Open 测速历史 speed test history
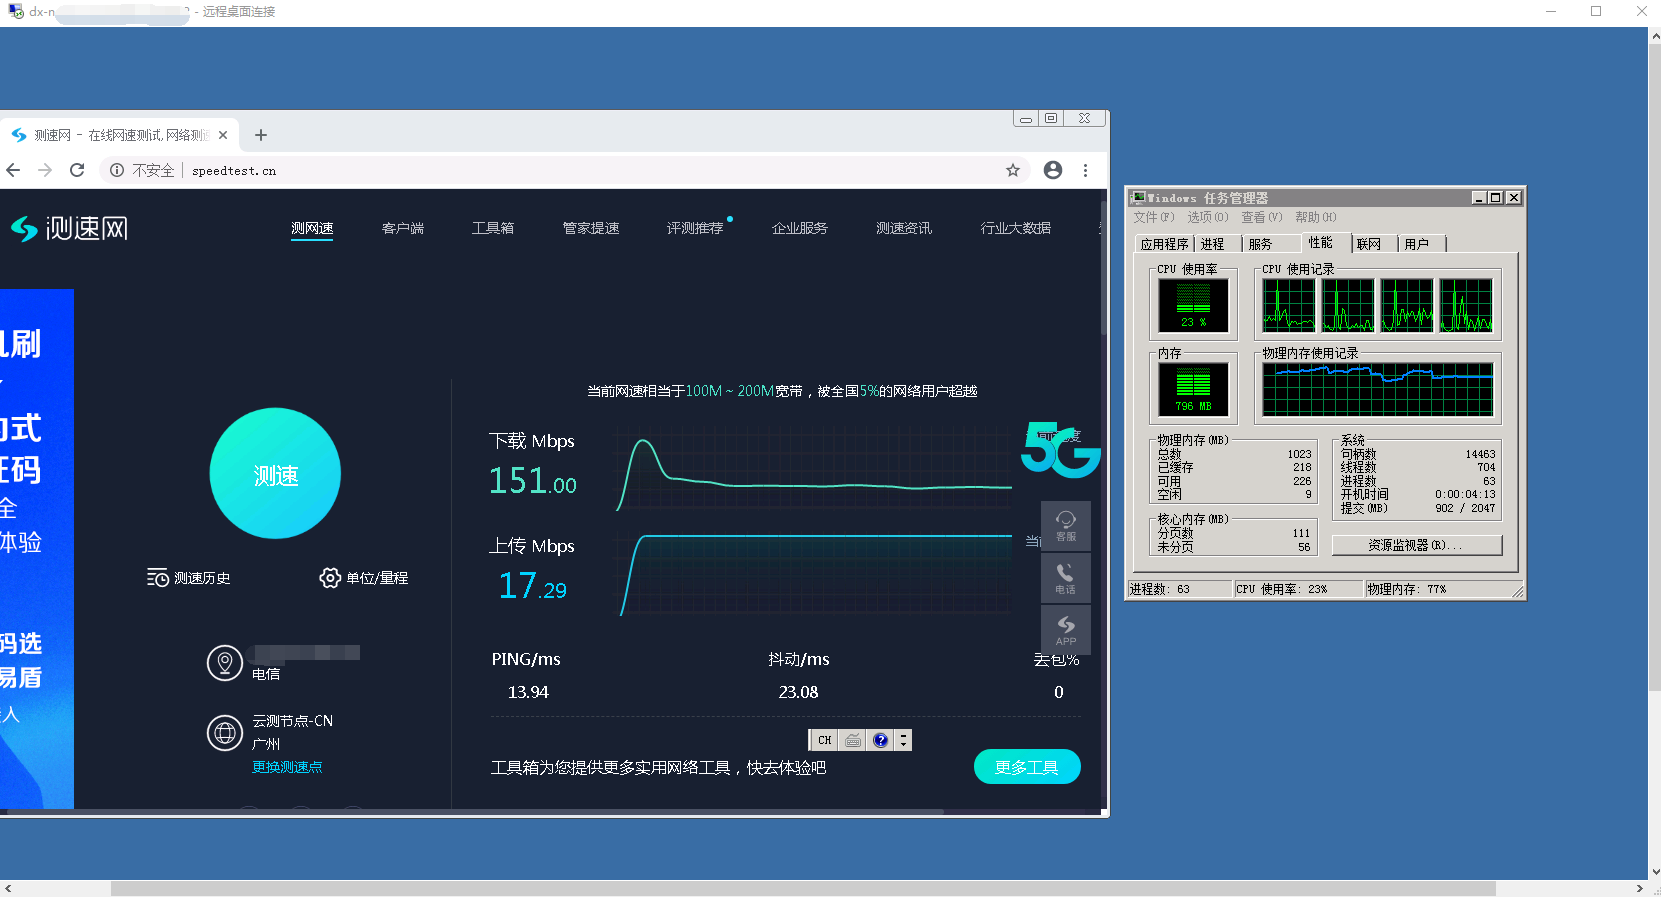This screenshot has height=897, width=1661. (188, 578)
